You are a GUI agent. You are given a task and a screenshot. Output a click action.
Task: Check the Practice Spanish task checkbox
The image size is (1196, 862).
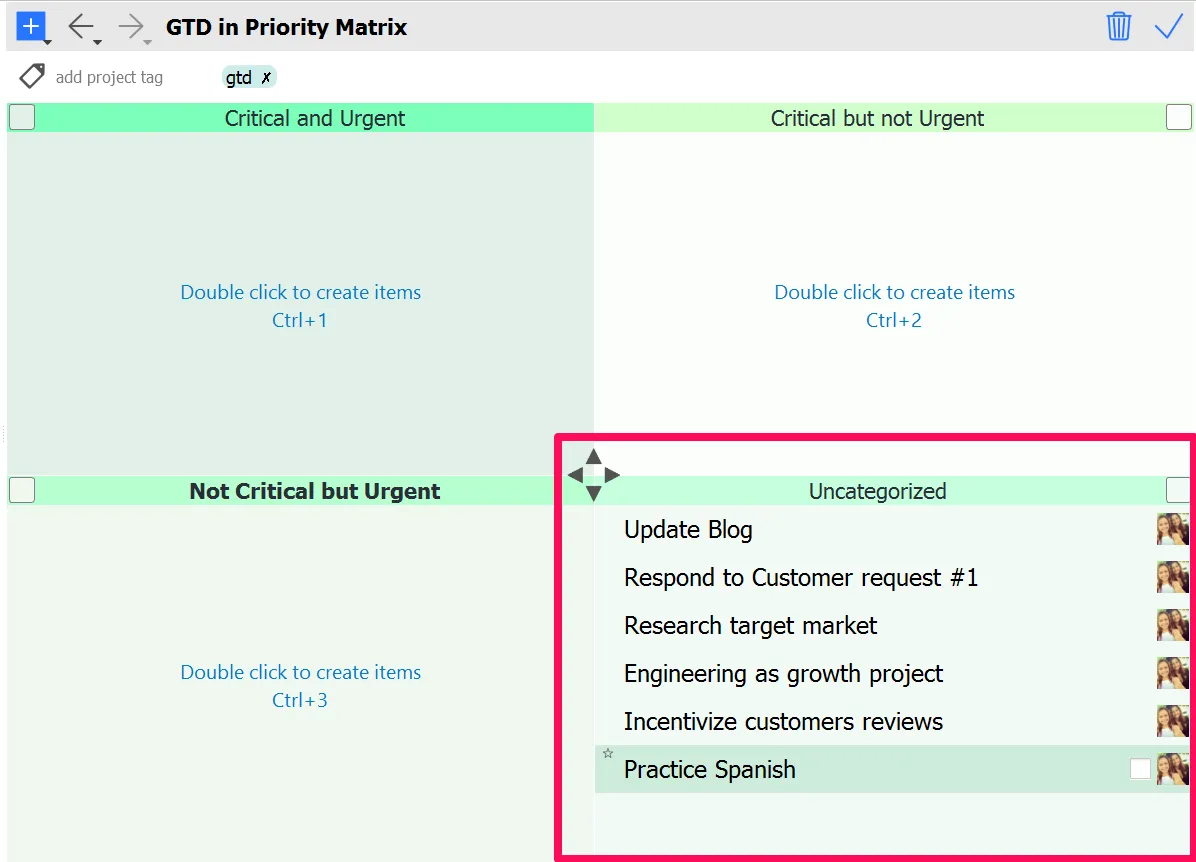click(x=1140, y=769)
